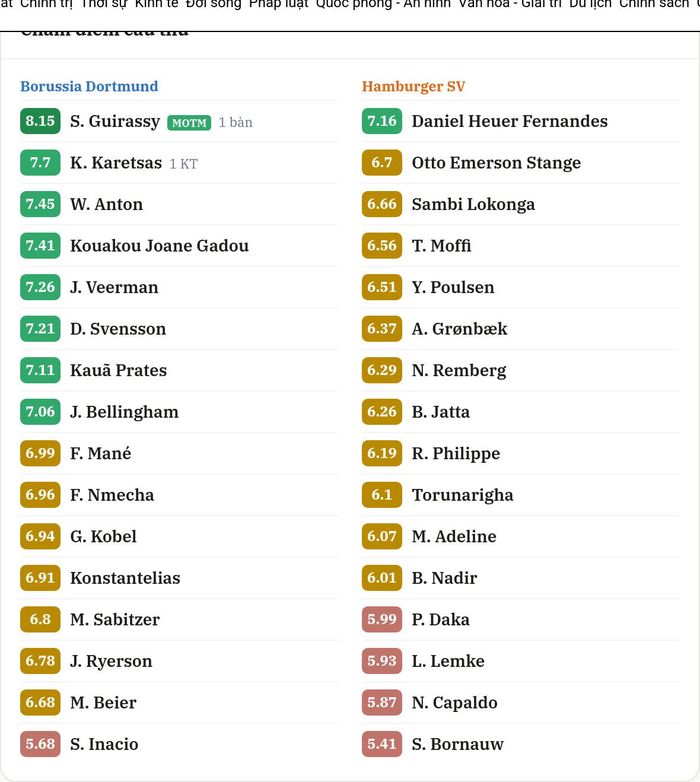Select player J. Bellingham
This screenshot has width=700, height=782.
click(x=124, y=412)
